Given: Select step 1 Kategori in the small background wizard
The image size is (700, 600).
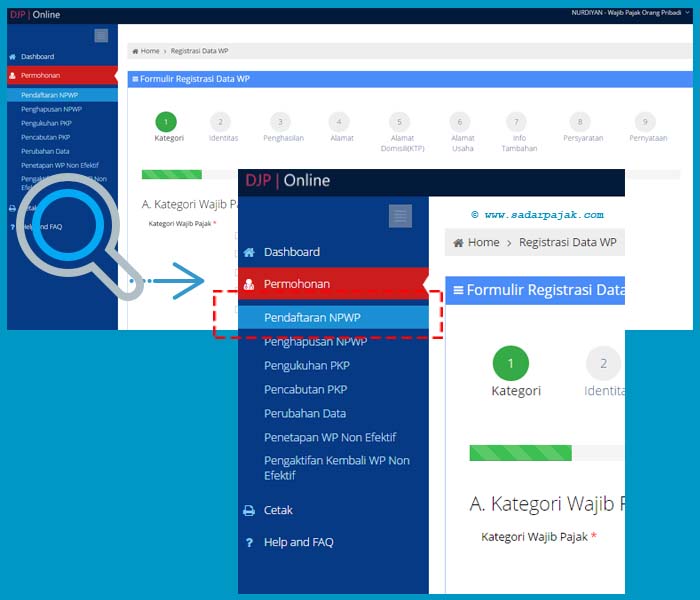Looking at the screenshot, I should click(166, 122).
